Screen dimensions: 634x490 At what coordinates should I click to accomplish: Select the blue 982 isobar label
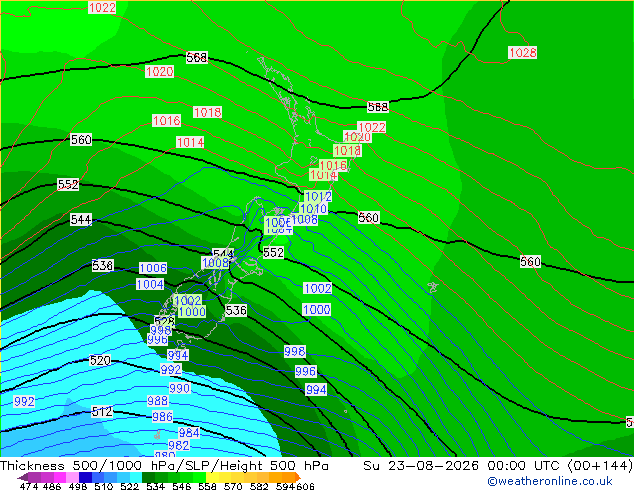[178, 445]
